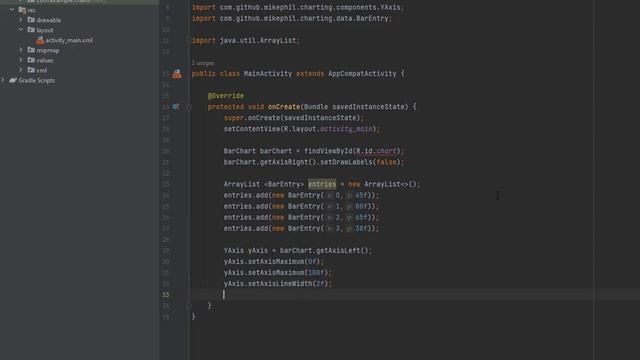Screen dimensions: 640x360
Task: Click value 38f in fourth BarEntry
Action: click(361, 228)
